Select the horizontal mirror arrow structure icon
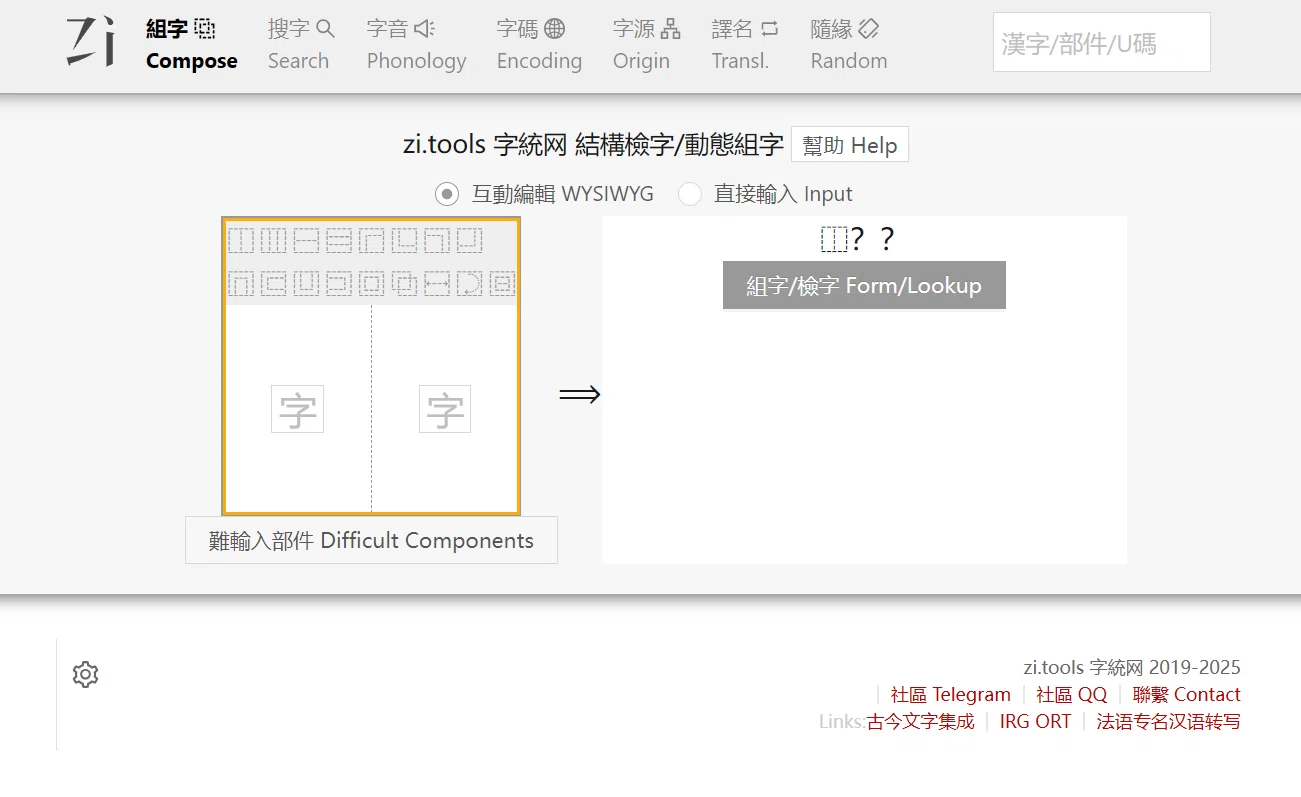This screenshot has height=797, width=1301. [437, 283]
